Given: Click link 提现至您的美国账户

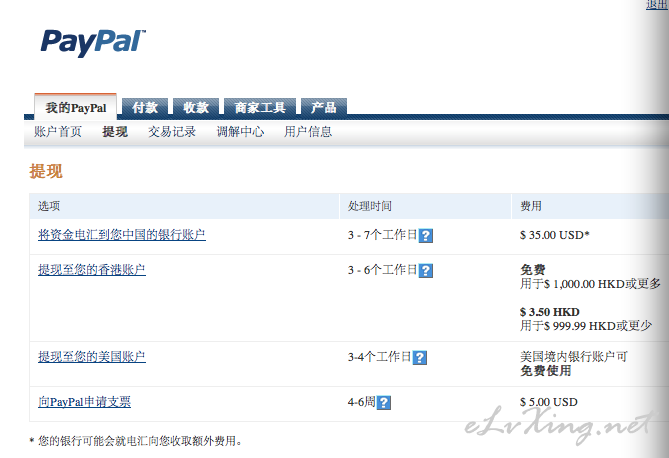Looking at the screenshot, I should tap(92, 357).
